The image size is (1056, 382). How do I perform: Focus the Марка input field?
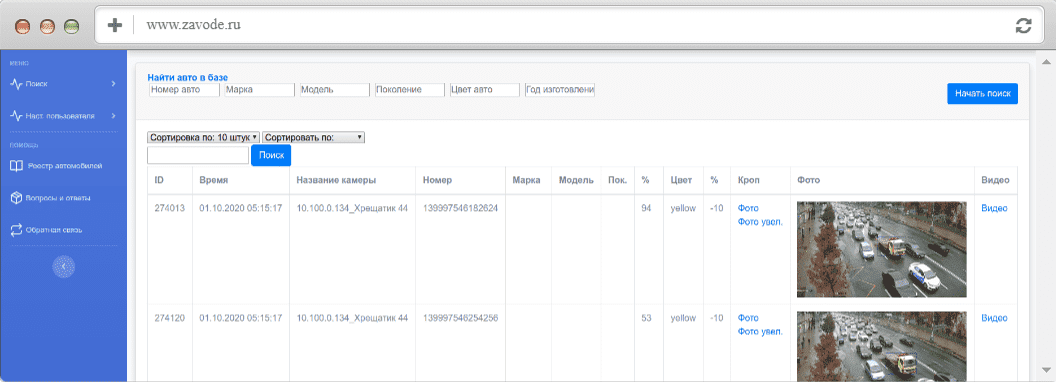[259, 90]
